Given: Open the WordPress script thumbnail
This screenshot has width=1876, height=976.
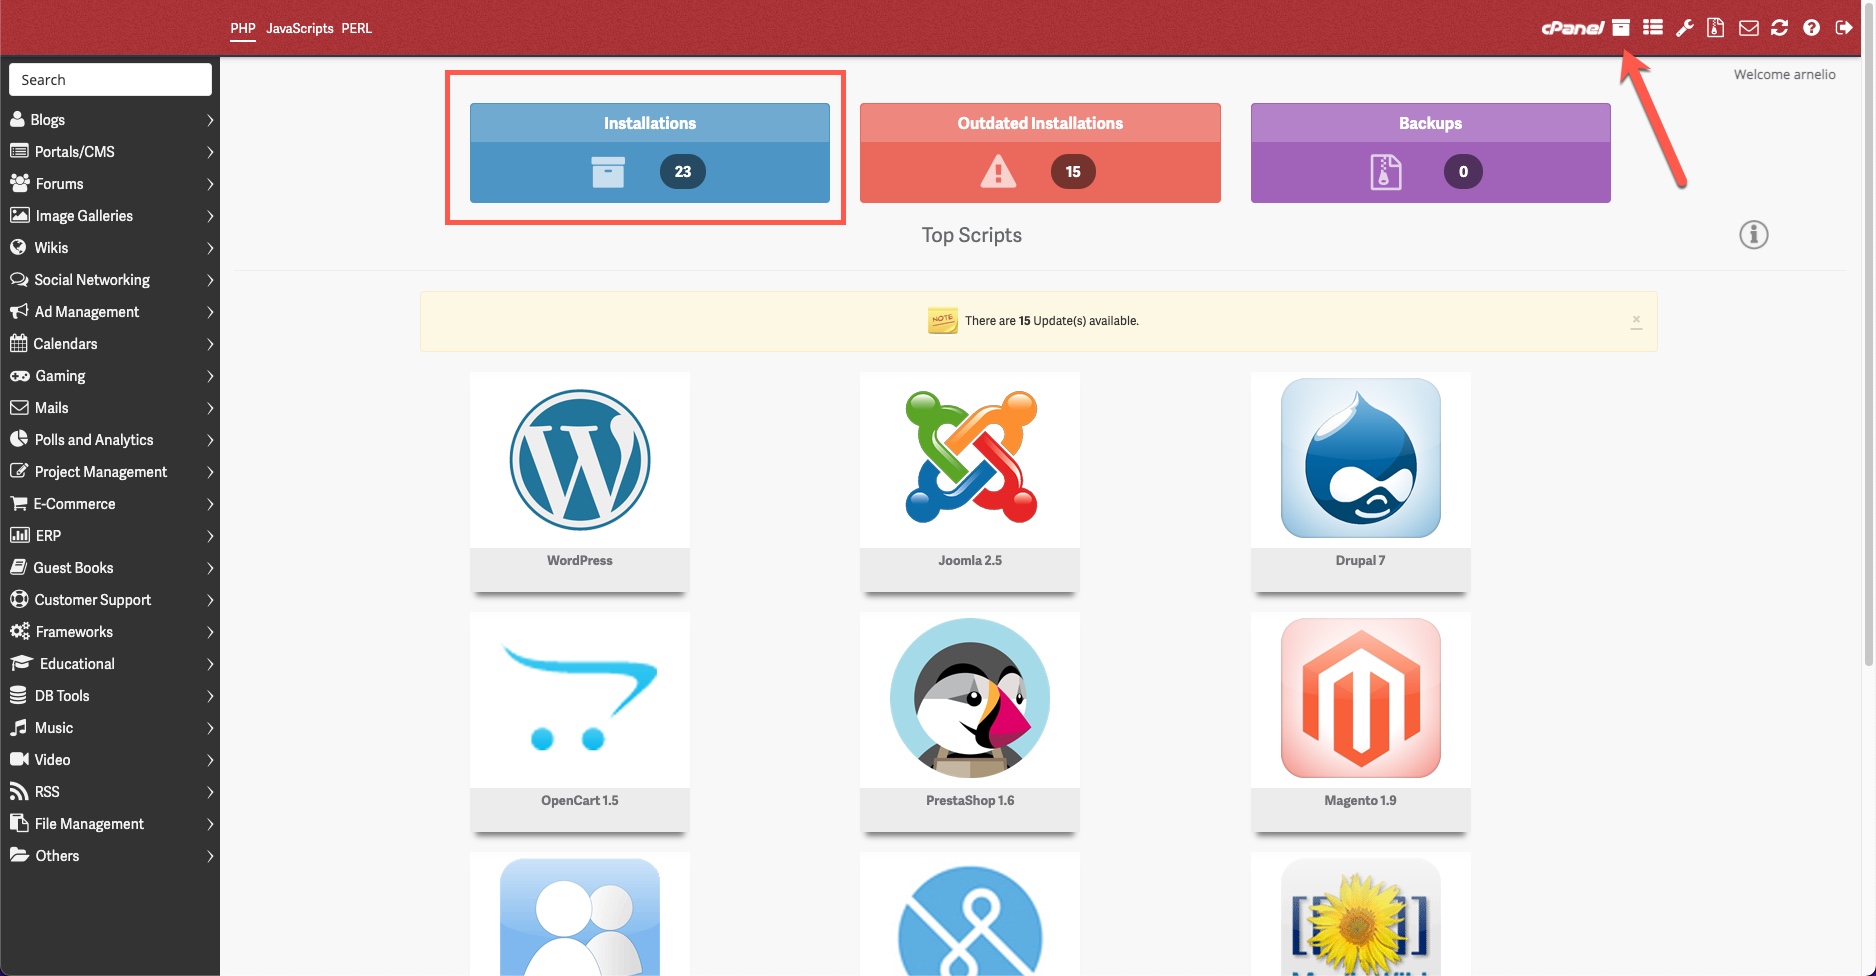Looking at the screenshot, I should tap(580, 460).
